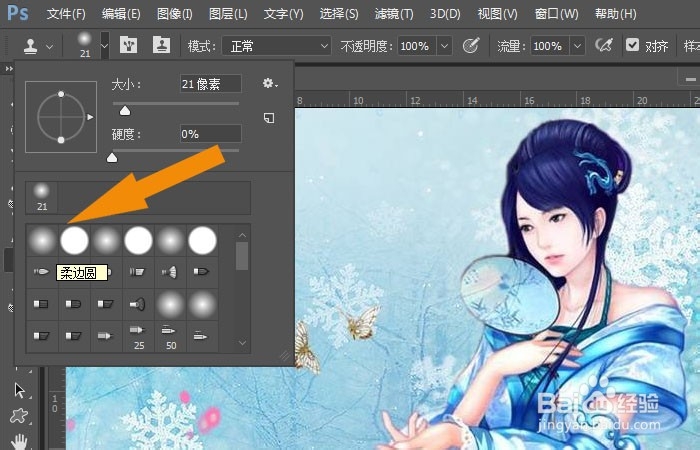Pick the unlabeled airbrush beside the 50 preset
Screen dimensions: 700x450
point(200,335)
